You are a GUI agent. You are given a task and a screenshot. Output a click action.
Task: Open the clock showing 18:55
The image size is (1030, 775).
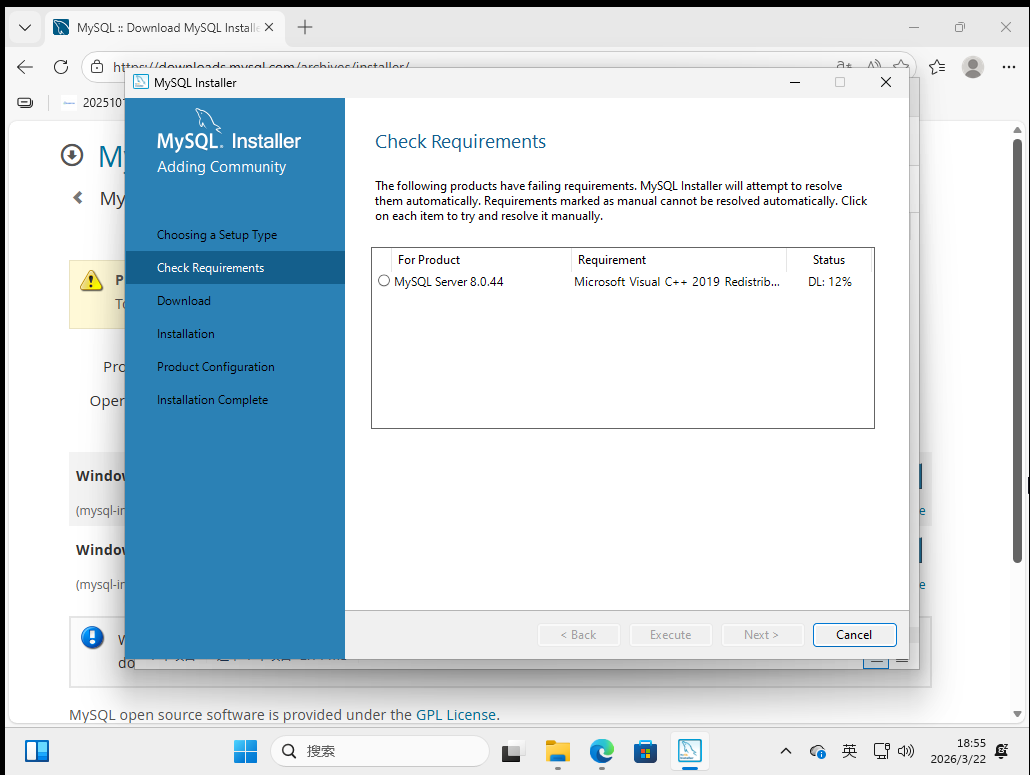click(958, 751)
